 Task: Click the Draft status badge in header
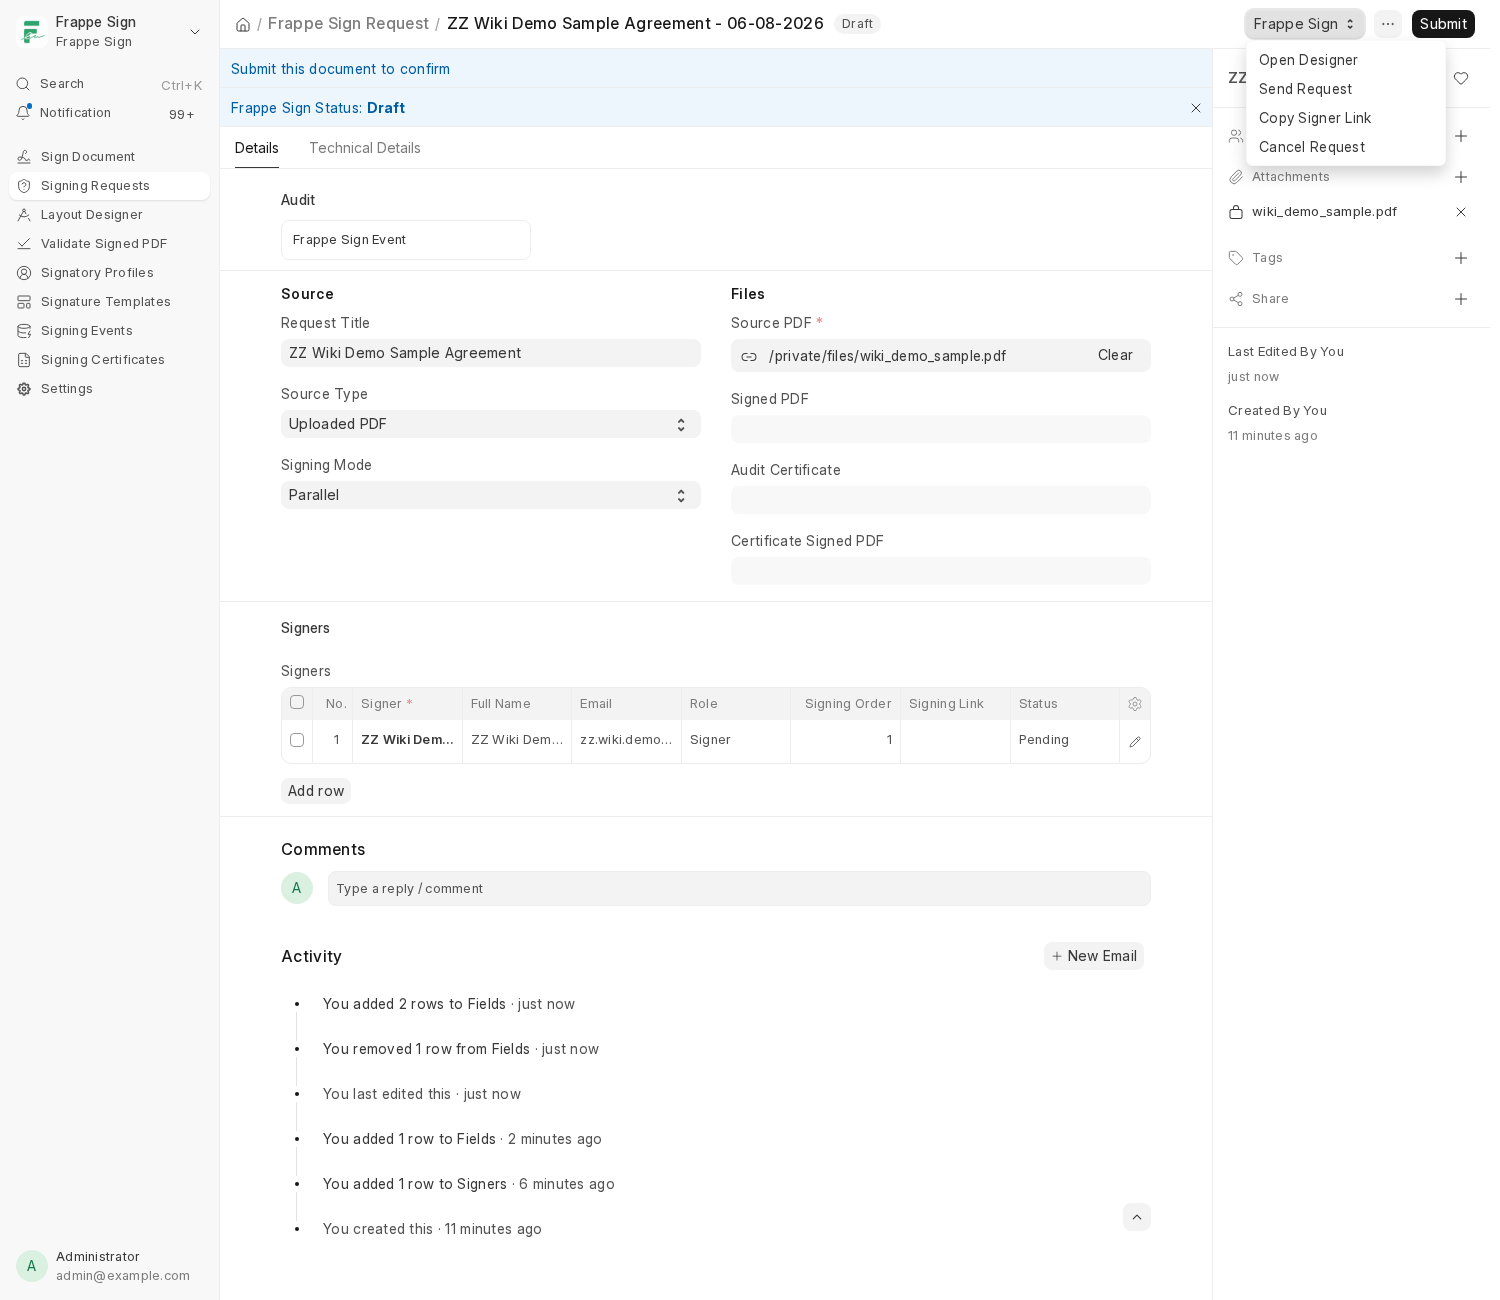pos(857,24)
